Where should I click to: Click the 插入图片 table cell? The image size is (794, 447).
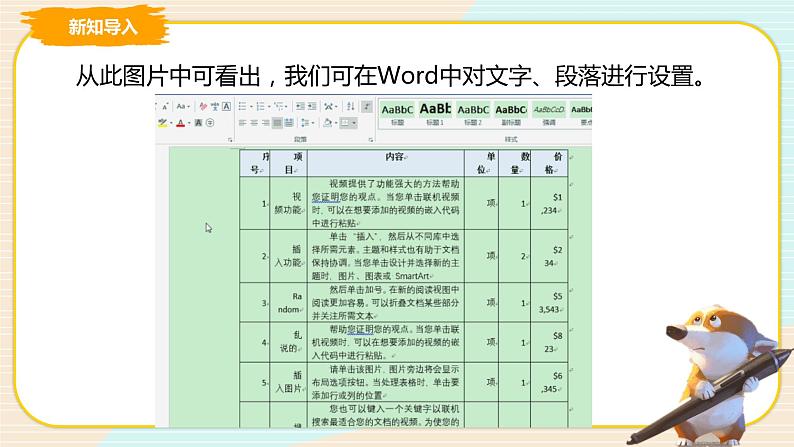289,382
